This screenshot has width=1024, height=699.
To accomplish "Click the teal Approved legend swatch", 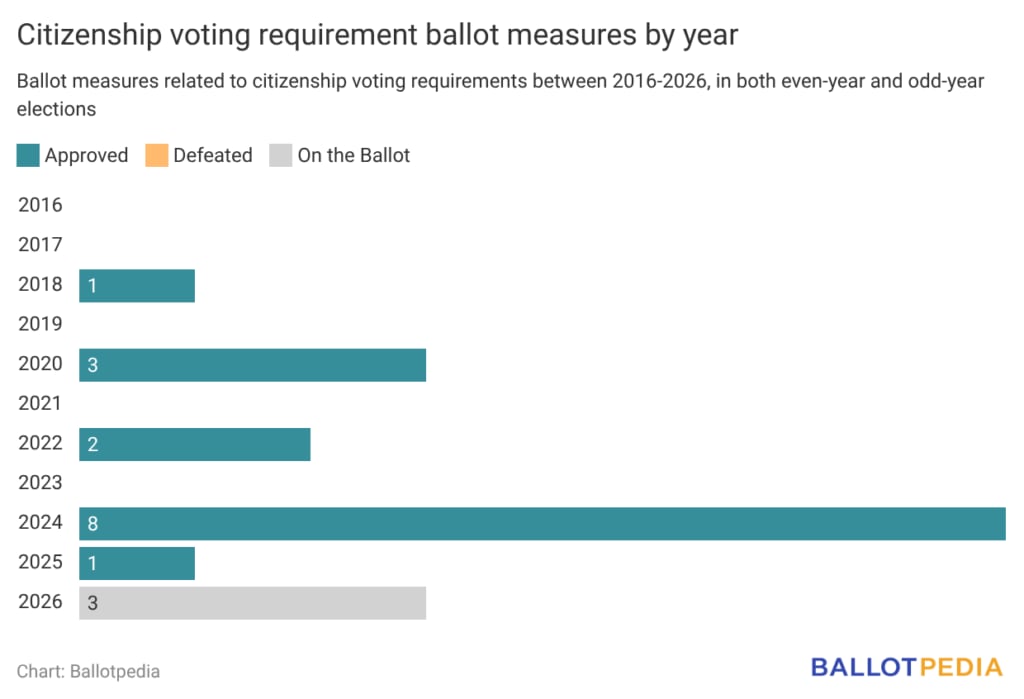I will click(28, 155).
